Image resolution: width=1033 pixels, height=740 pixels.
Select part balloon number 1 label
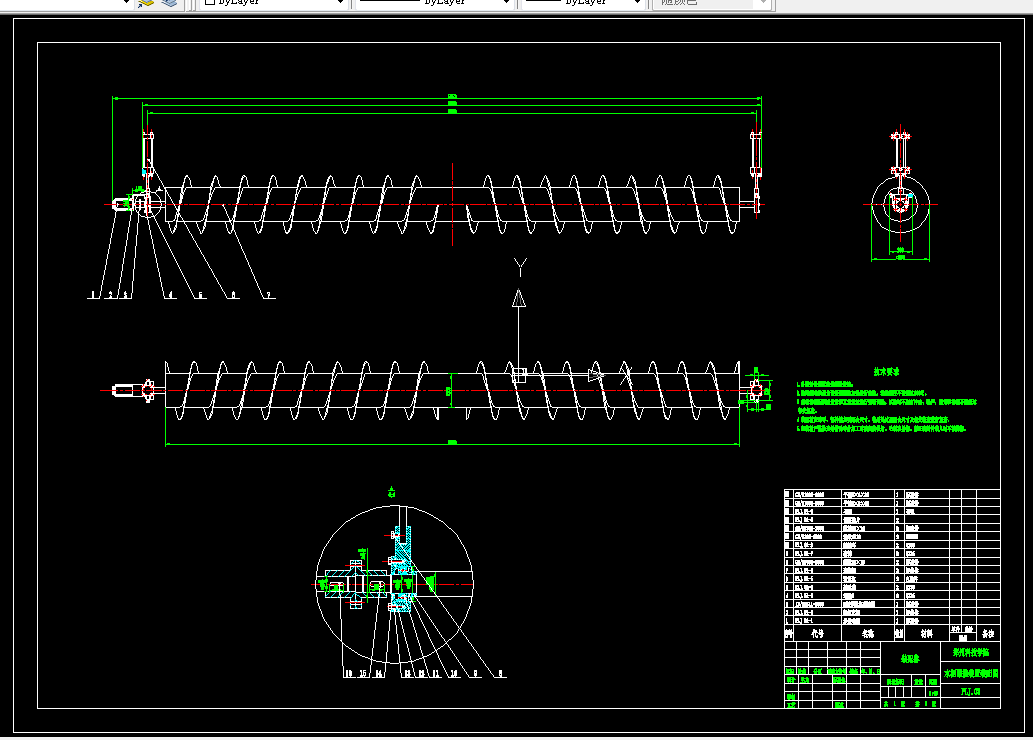coord(92,295)
